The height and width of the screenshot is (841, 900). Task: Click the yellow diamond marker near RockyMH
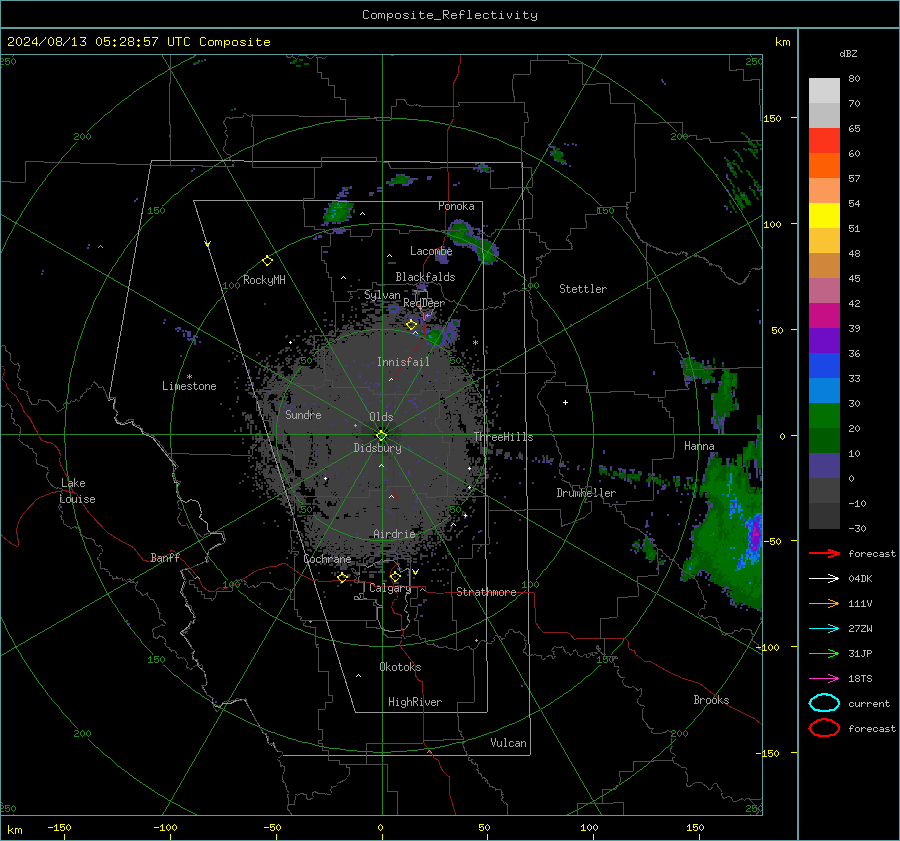(x=267, y=261)
